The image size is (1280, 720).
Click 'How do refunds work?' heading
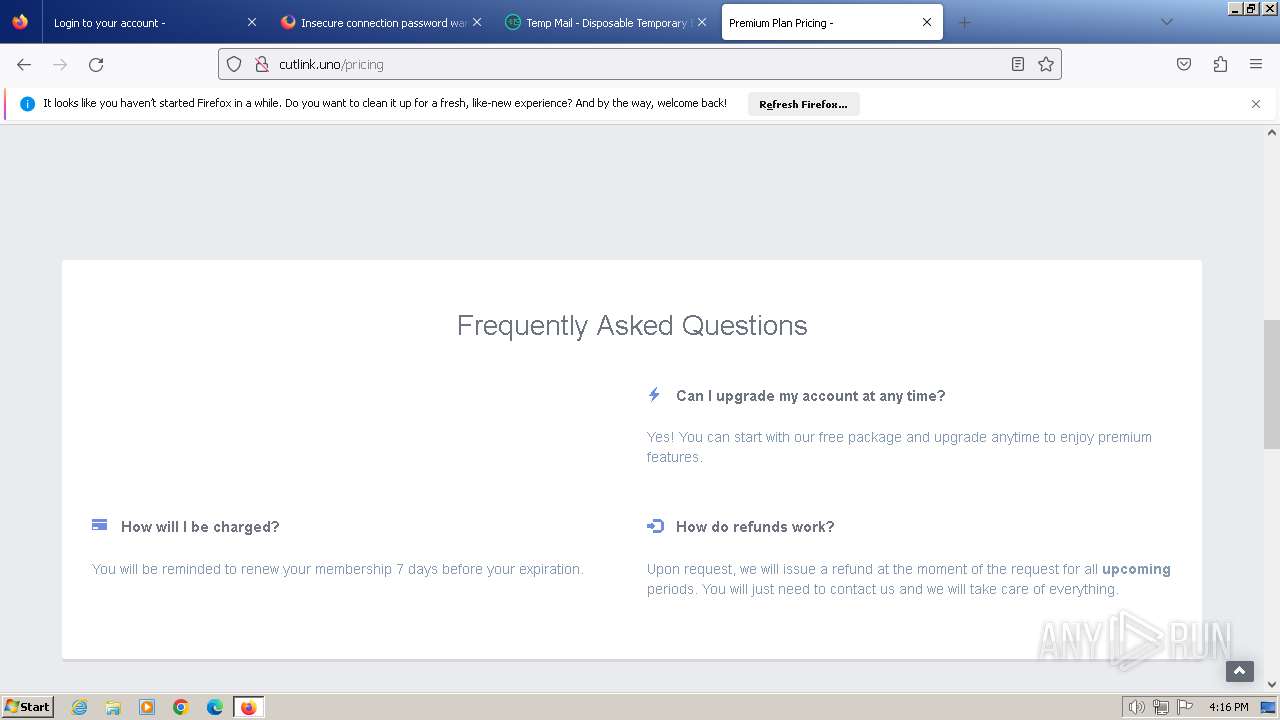(755, 527)
